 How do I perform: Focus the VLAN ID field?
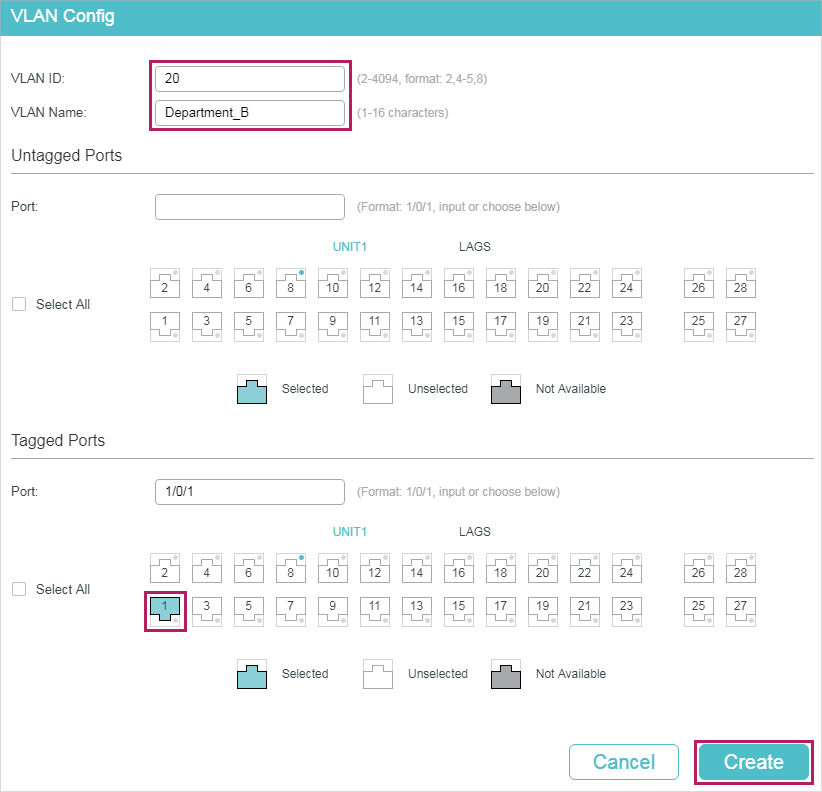click(250, 79)
